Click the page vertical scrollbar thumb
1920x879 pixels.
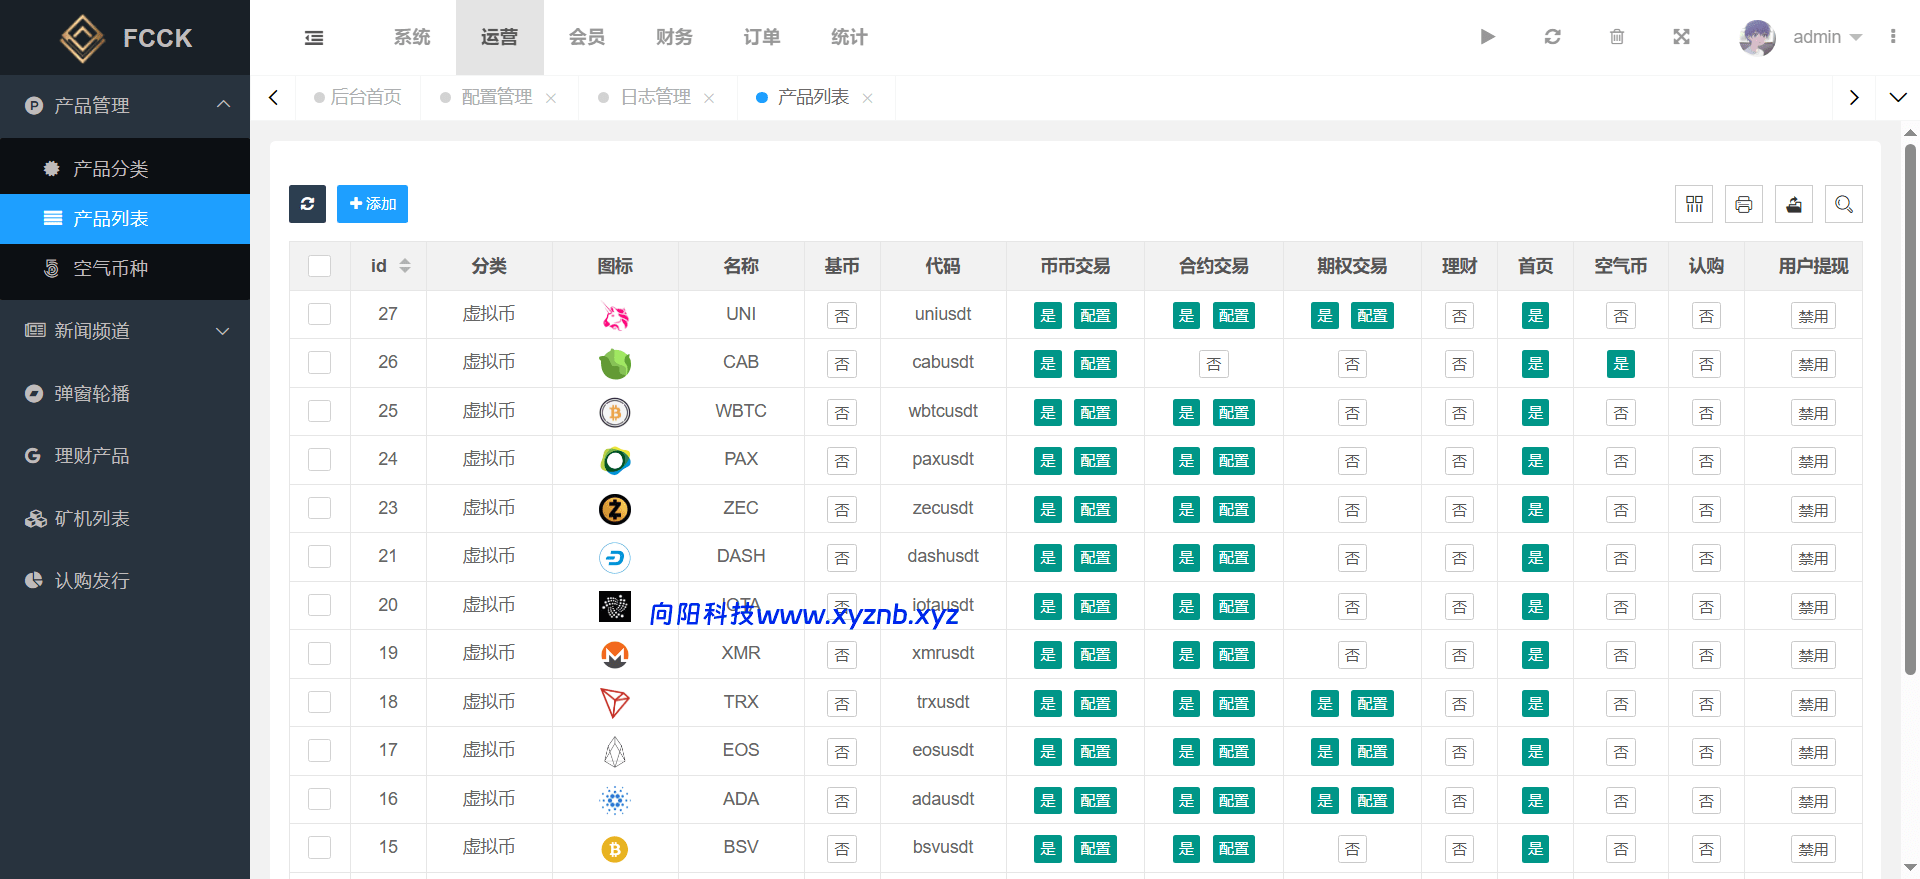[x=1910, y=410]
